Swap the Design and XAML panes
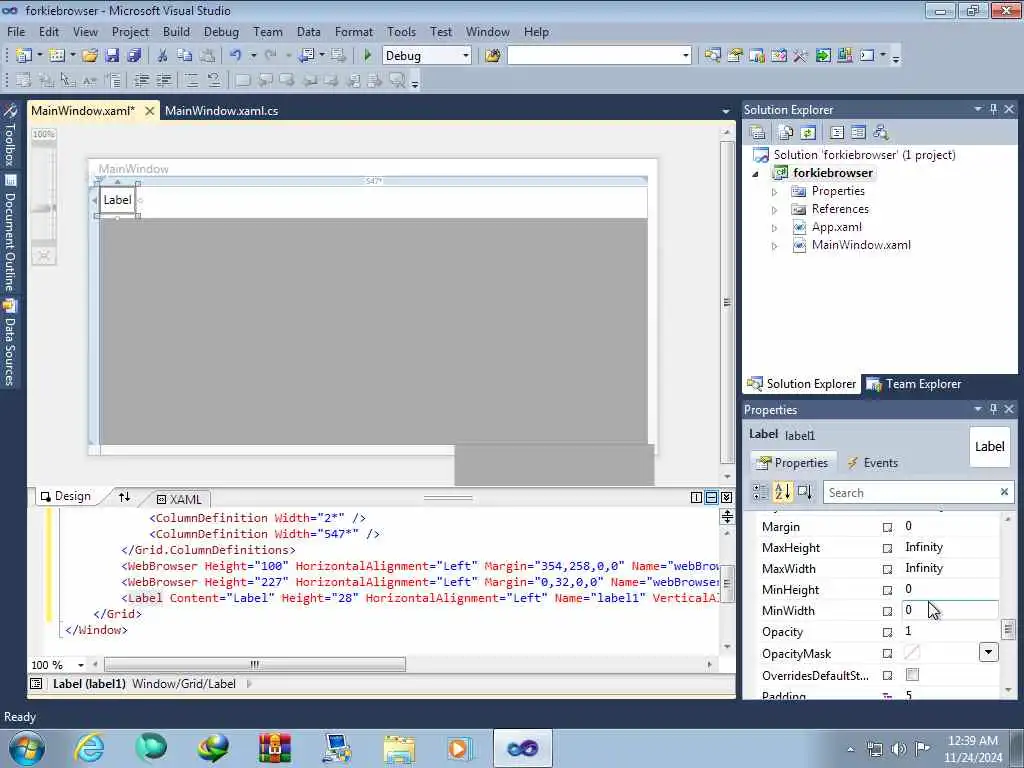The height and width of the screenshot is (768, 1024). point(124,498)
